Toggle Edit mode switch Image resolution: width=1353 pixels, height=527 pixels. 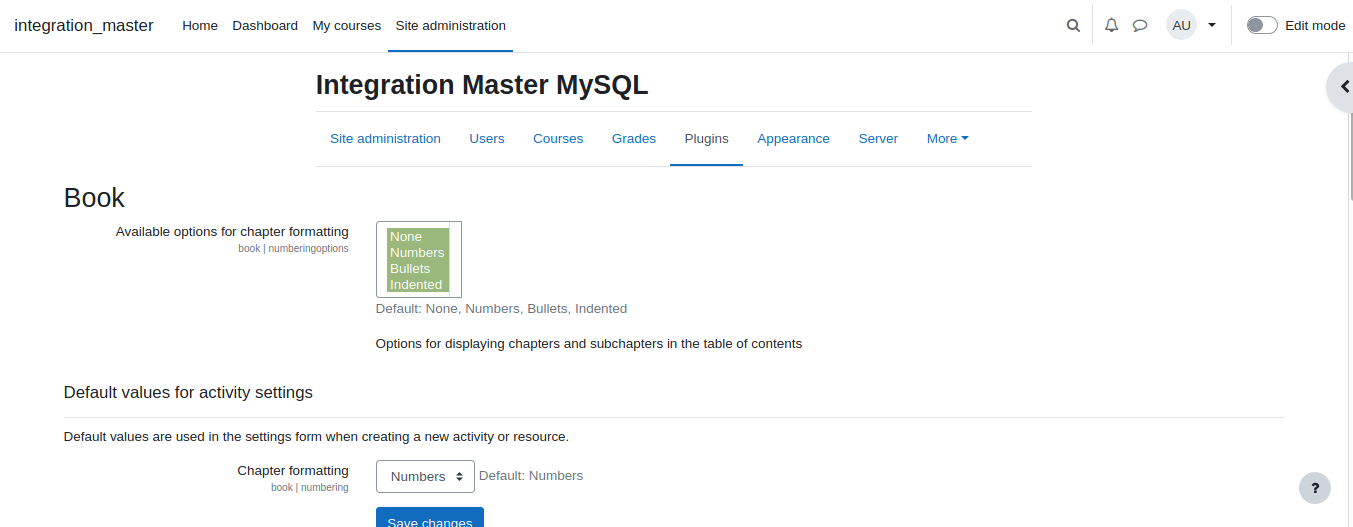coord(1262,25)
